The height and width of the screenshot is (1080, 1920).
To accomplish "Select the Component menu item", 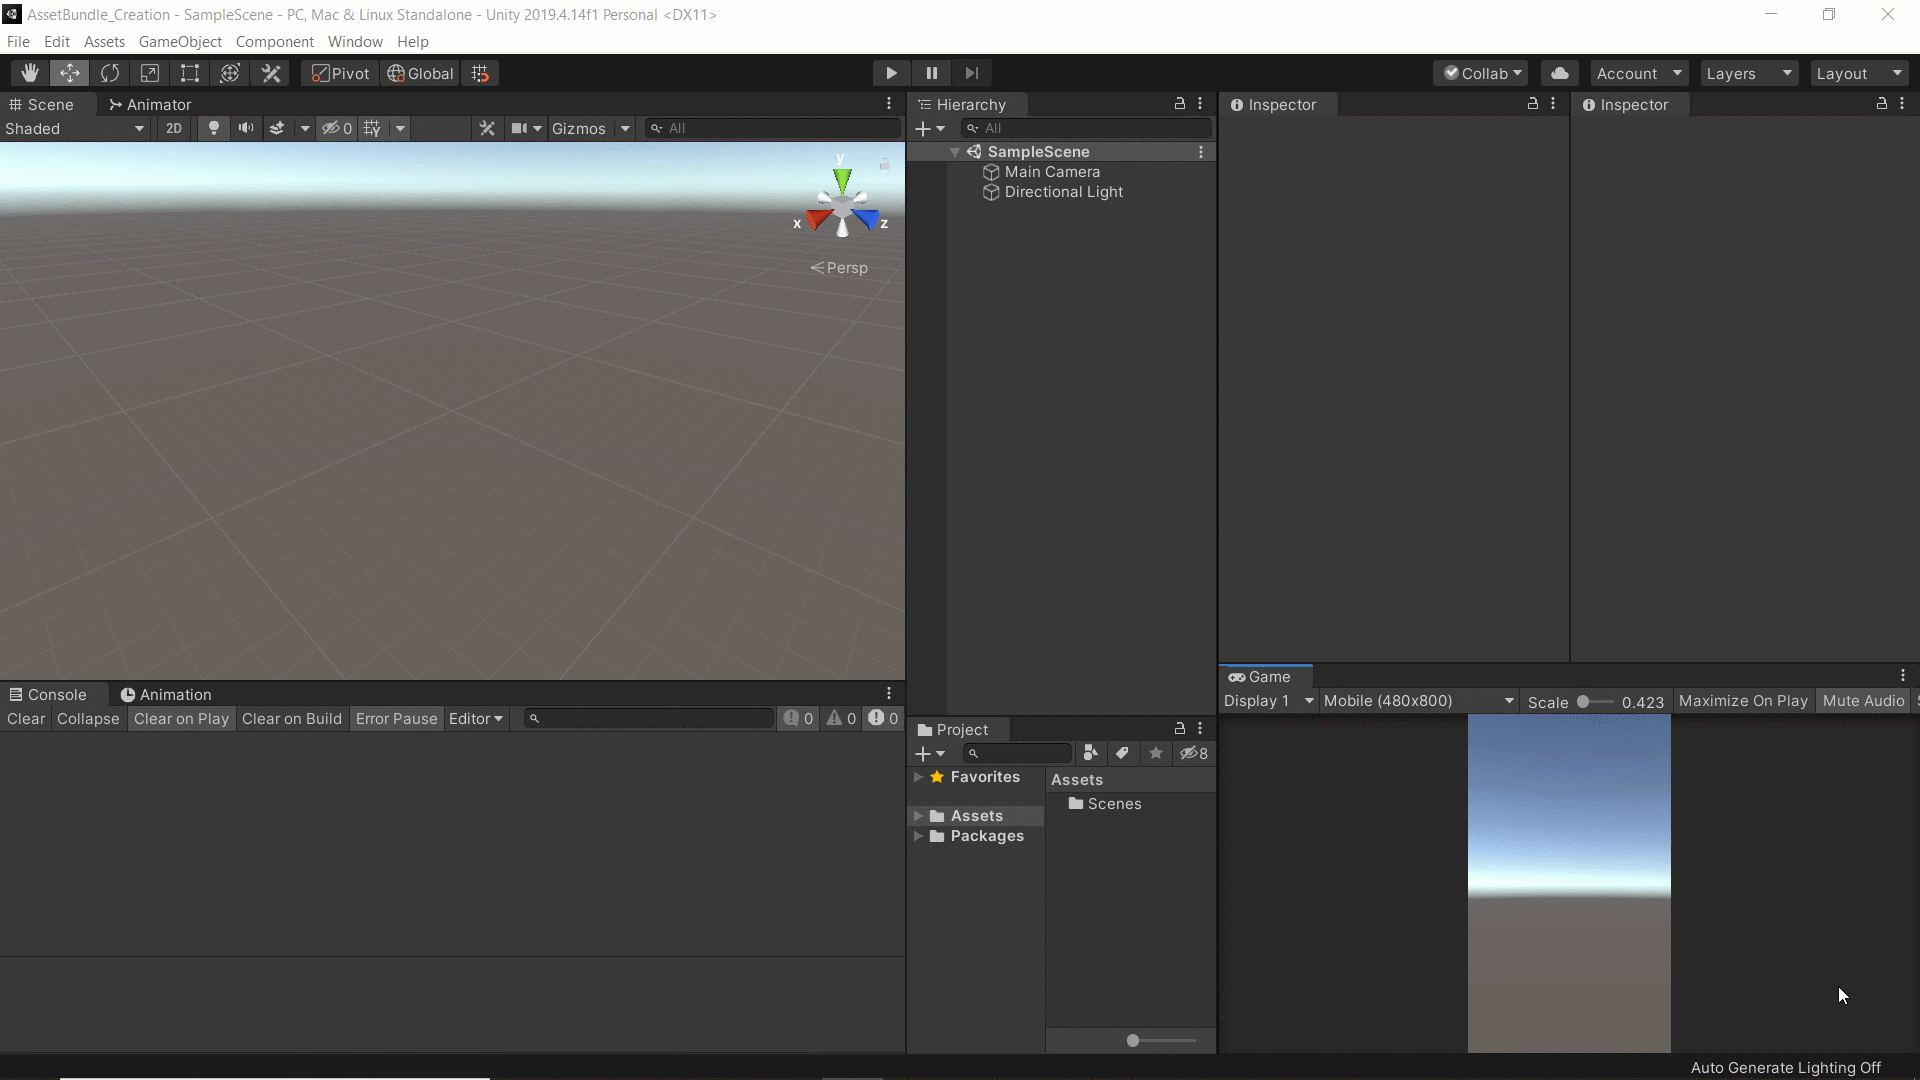I will [x=274, y=40].
